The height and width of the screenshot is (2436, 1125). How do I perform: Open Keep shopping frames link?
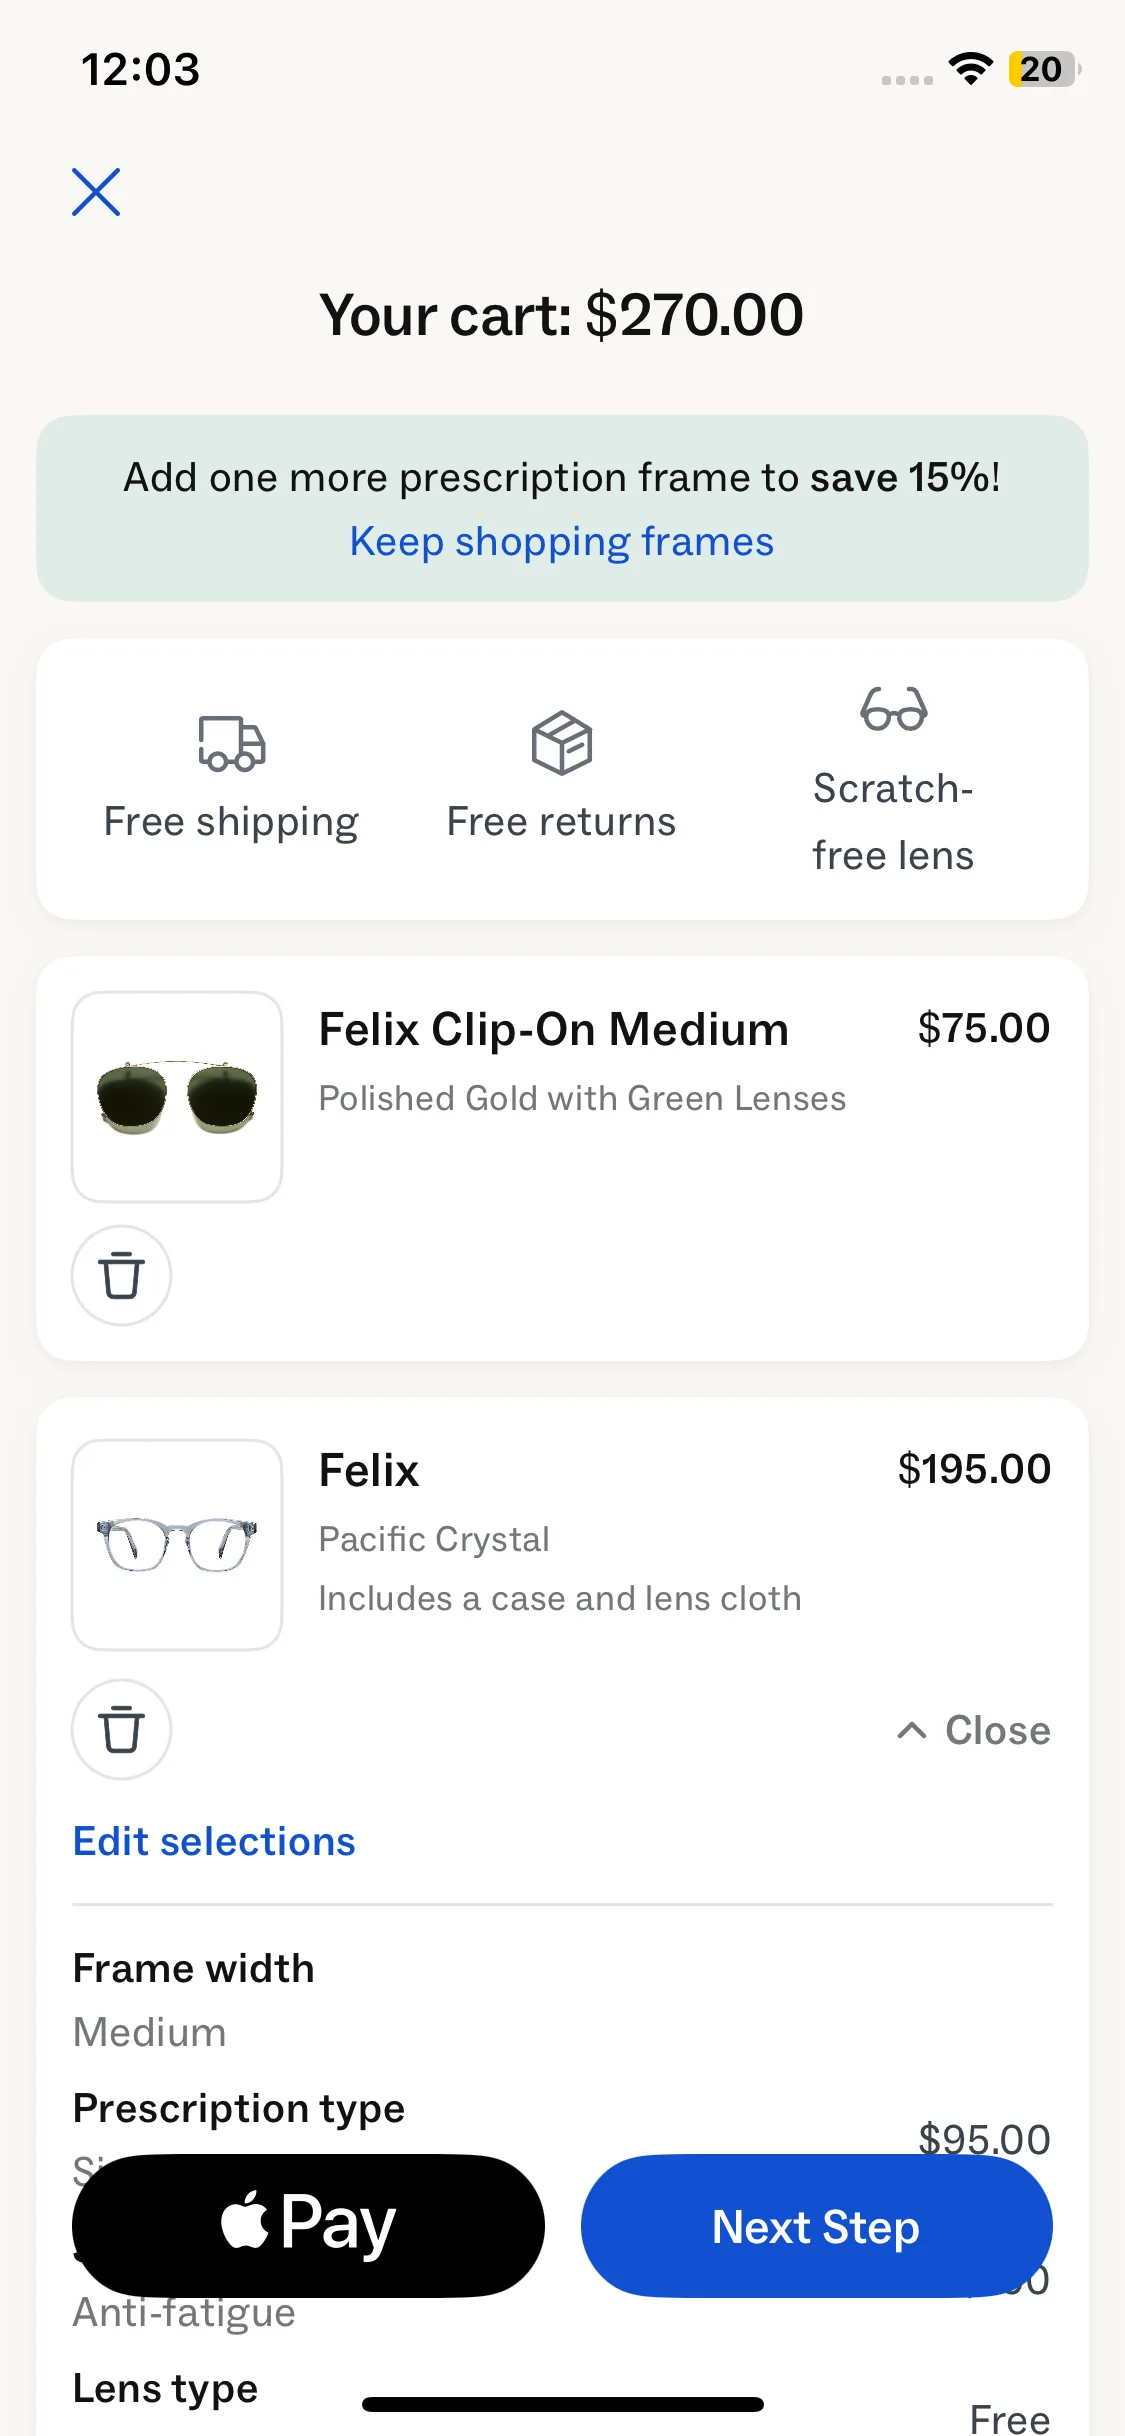[561, 542]
